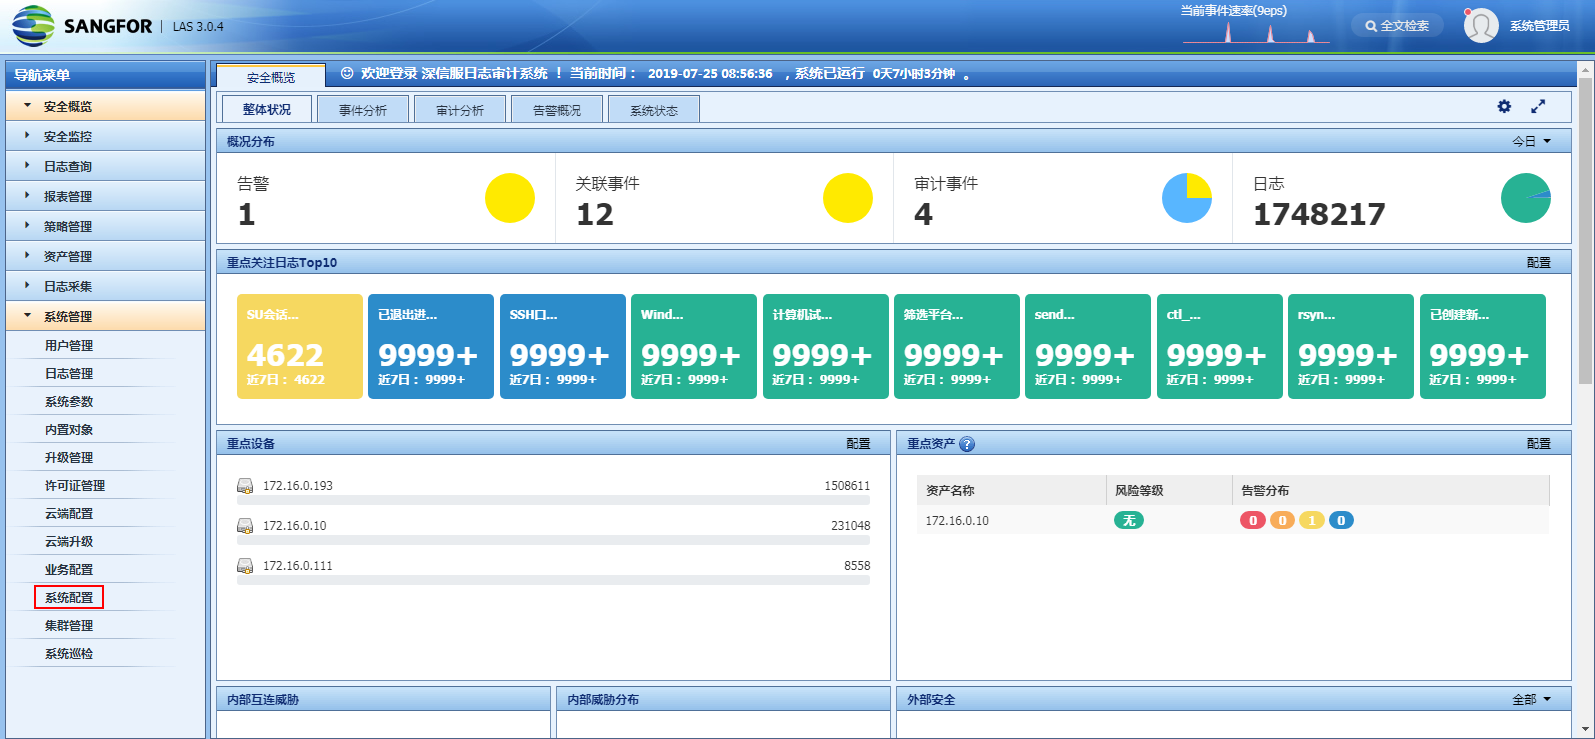Image resolution: width=1595 pixels, height=739 pixels.
Task: Open the 全文检索 search button
Action: pos(1397,26)
